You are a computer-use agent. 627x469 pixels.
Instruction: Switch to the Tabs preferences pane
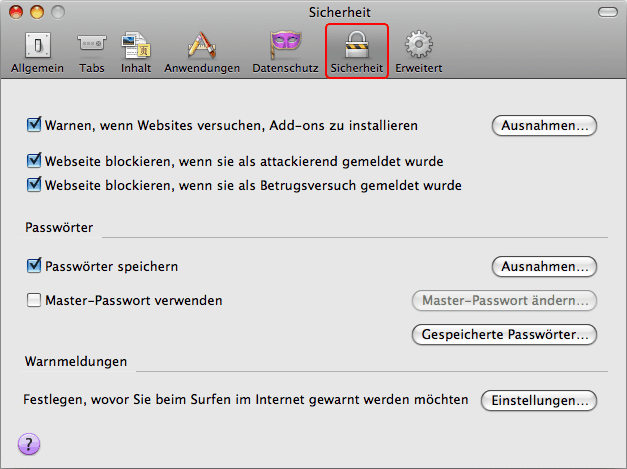point(92,50)
